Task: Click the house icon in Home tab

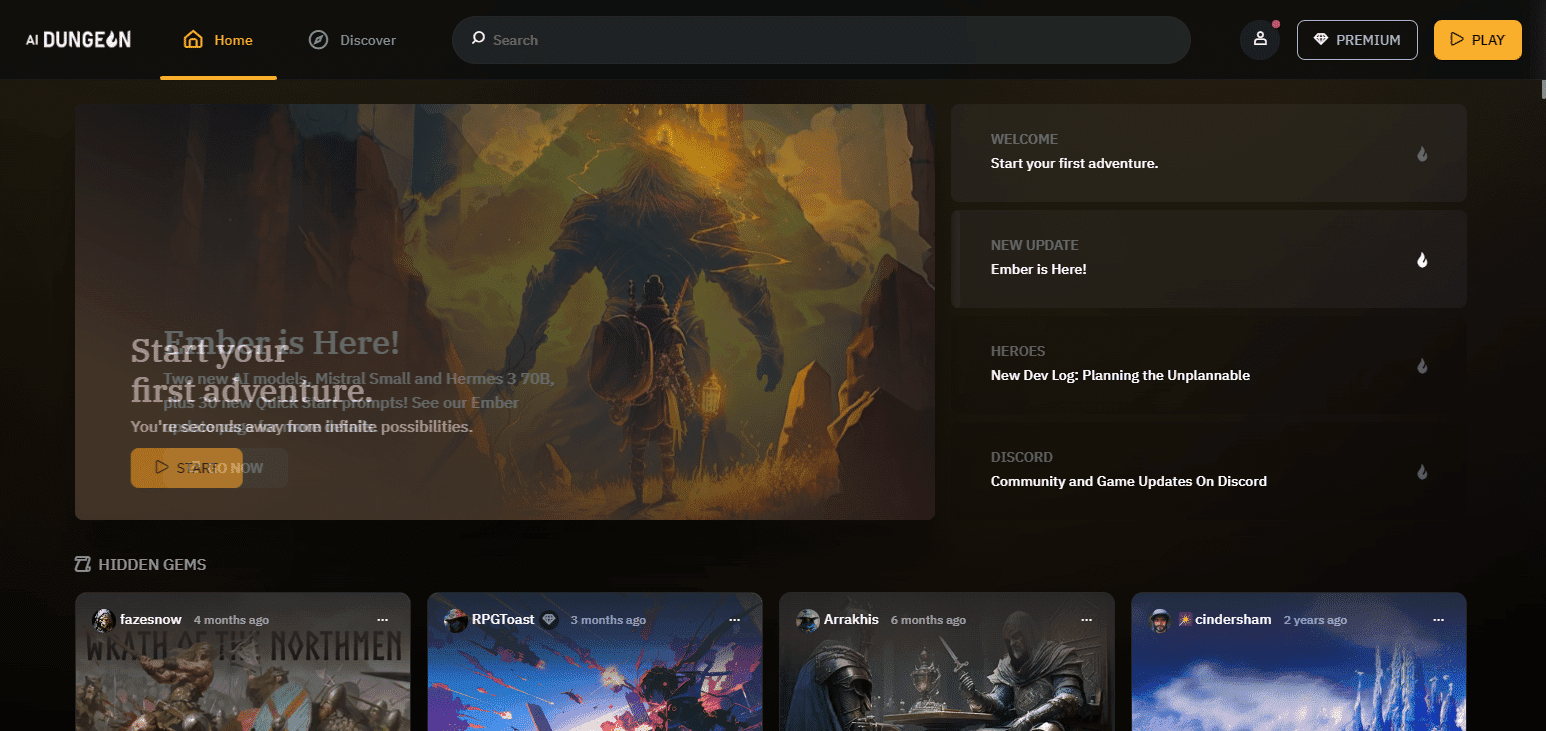Action: point(193,40)
